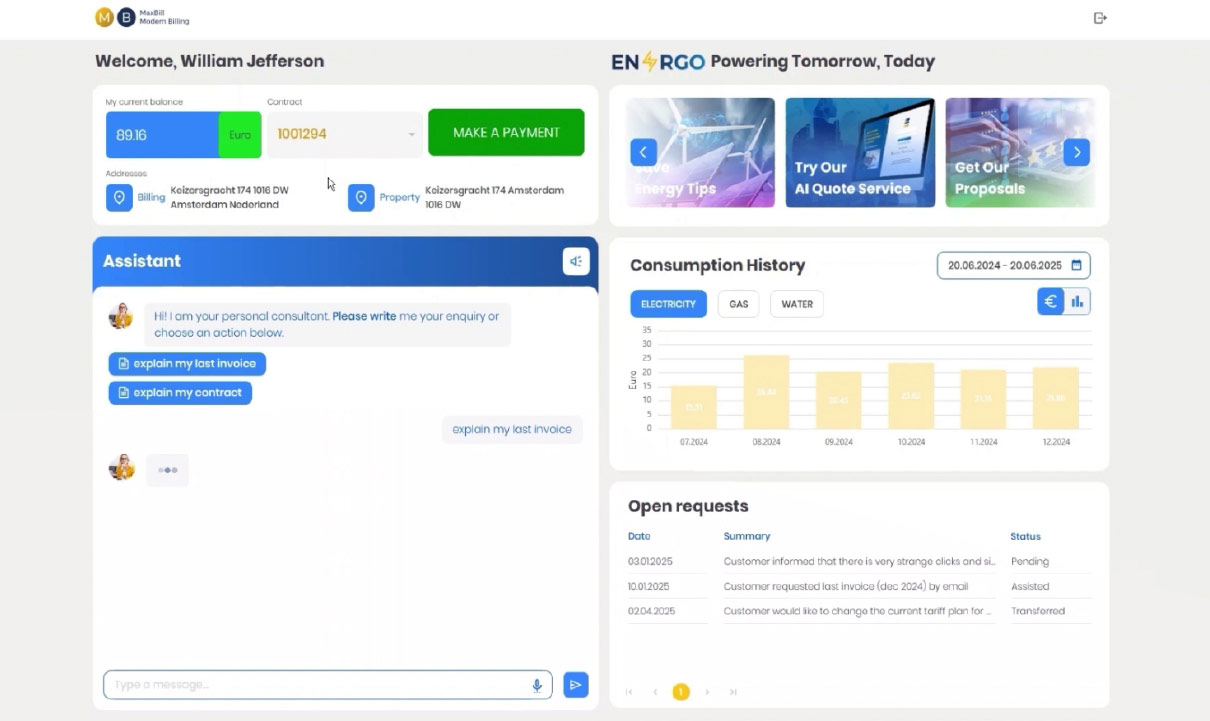Click the 08.2024 consumption bar
This screenshot has height=721, width=1210.
click(x=766, y=392)
